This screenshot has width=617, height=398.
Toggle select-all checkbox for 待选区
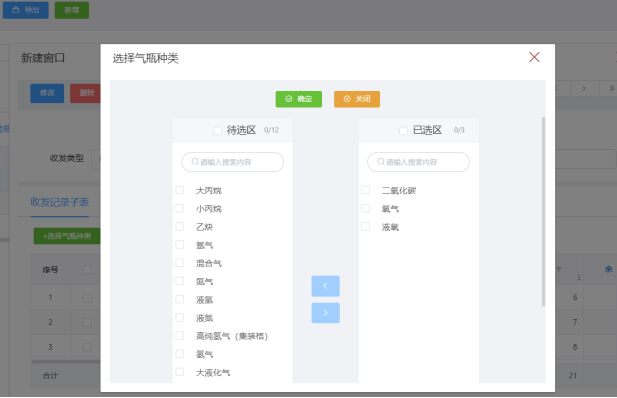pyautogui.click(x=218, y=130)
